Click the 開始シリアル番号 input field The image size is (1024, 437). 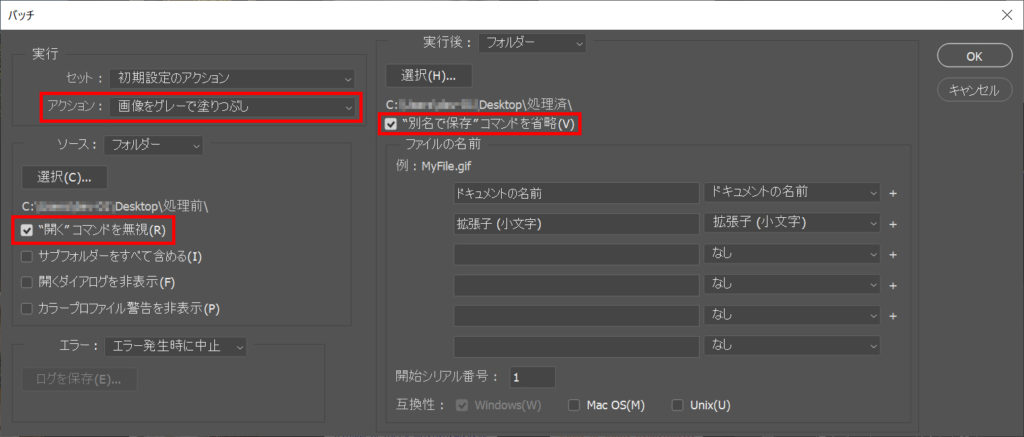coord(532,378)
